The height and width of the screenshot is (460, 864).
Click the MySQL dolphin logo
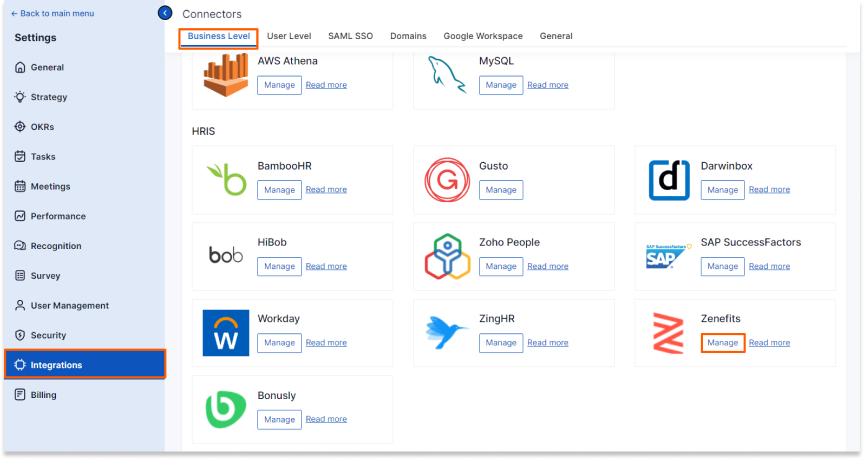pos(447,74)
